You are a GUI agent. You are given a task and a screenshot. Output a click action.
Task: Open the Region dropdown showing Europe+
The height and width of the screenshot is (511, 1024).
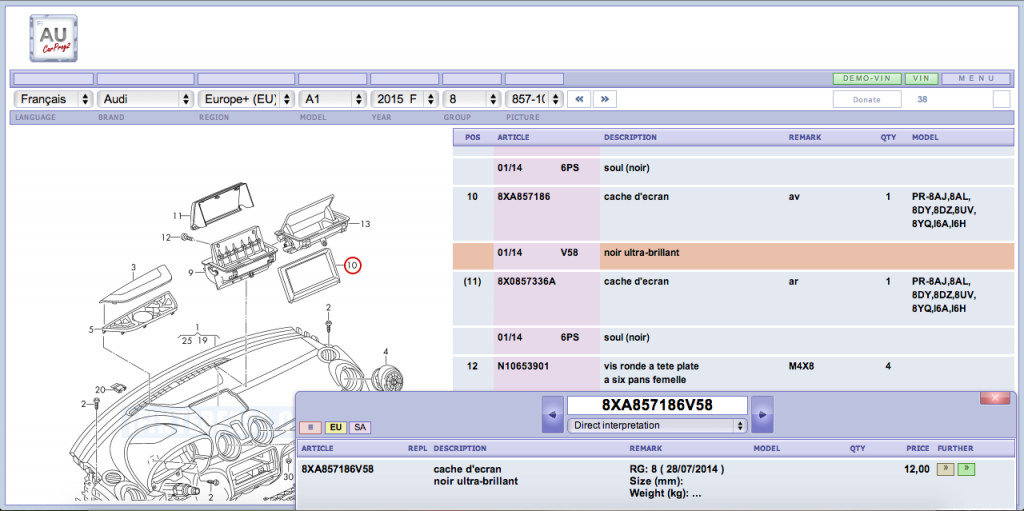[246, 99]
